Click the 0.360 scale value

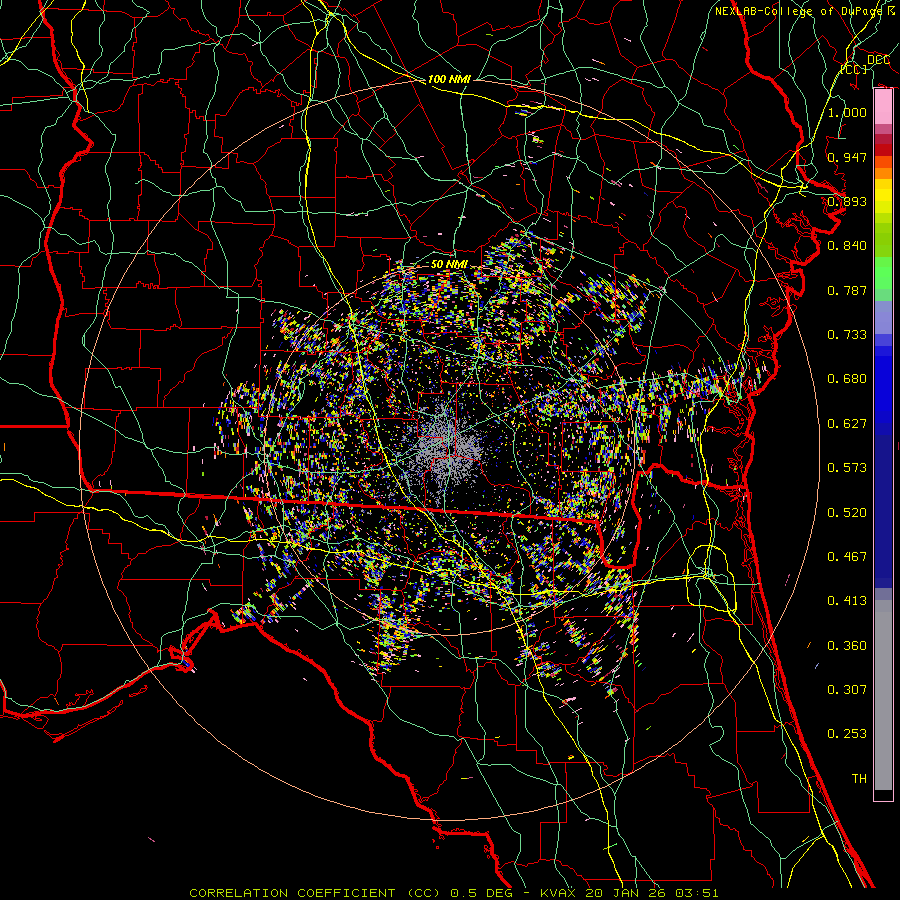[847, 646]
